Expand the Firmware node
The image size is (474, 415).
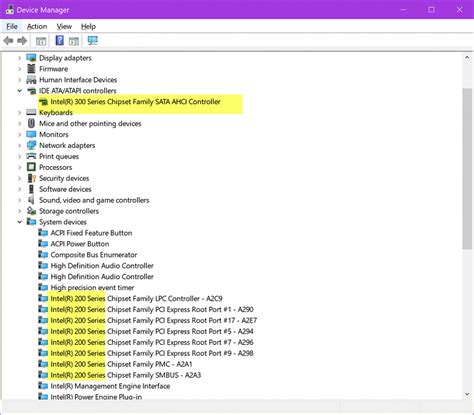pyautogui.click(x=19, y=69)
